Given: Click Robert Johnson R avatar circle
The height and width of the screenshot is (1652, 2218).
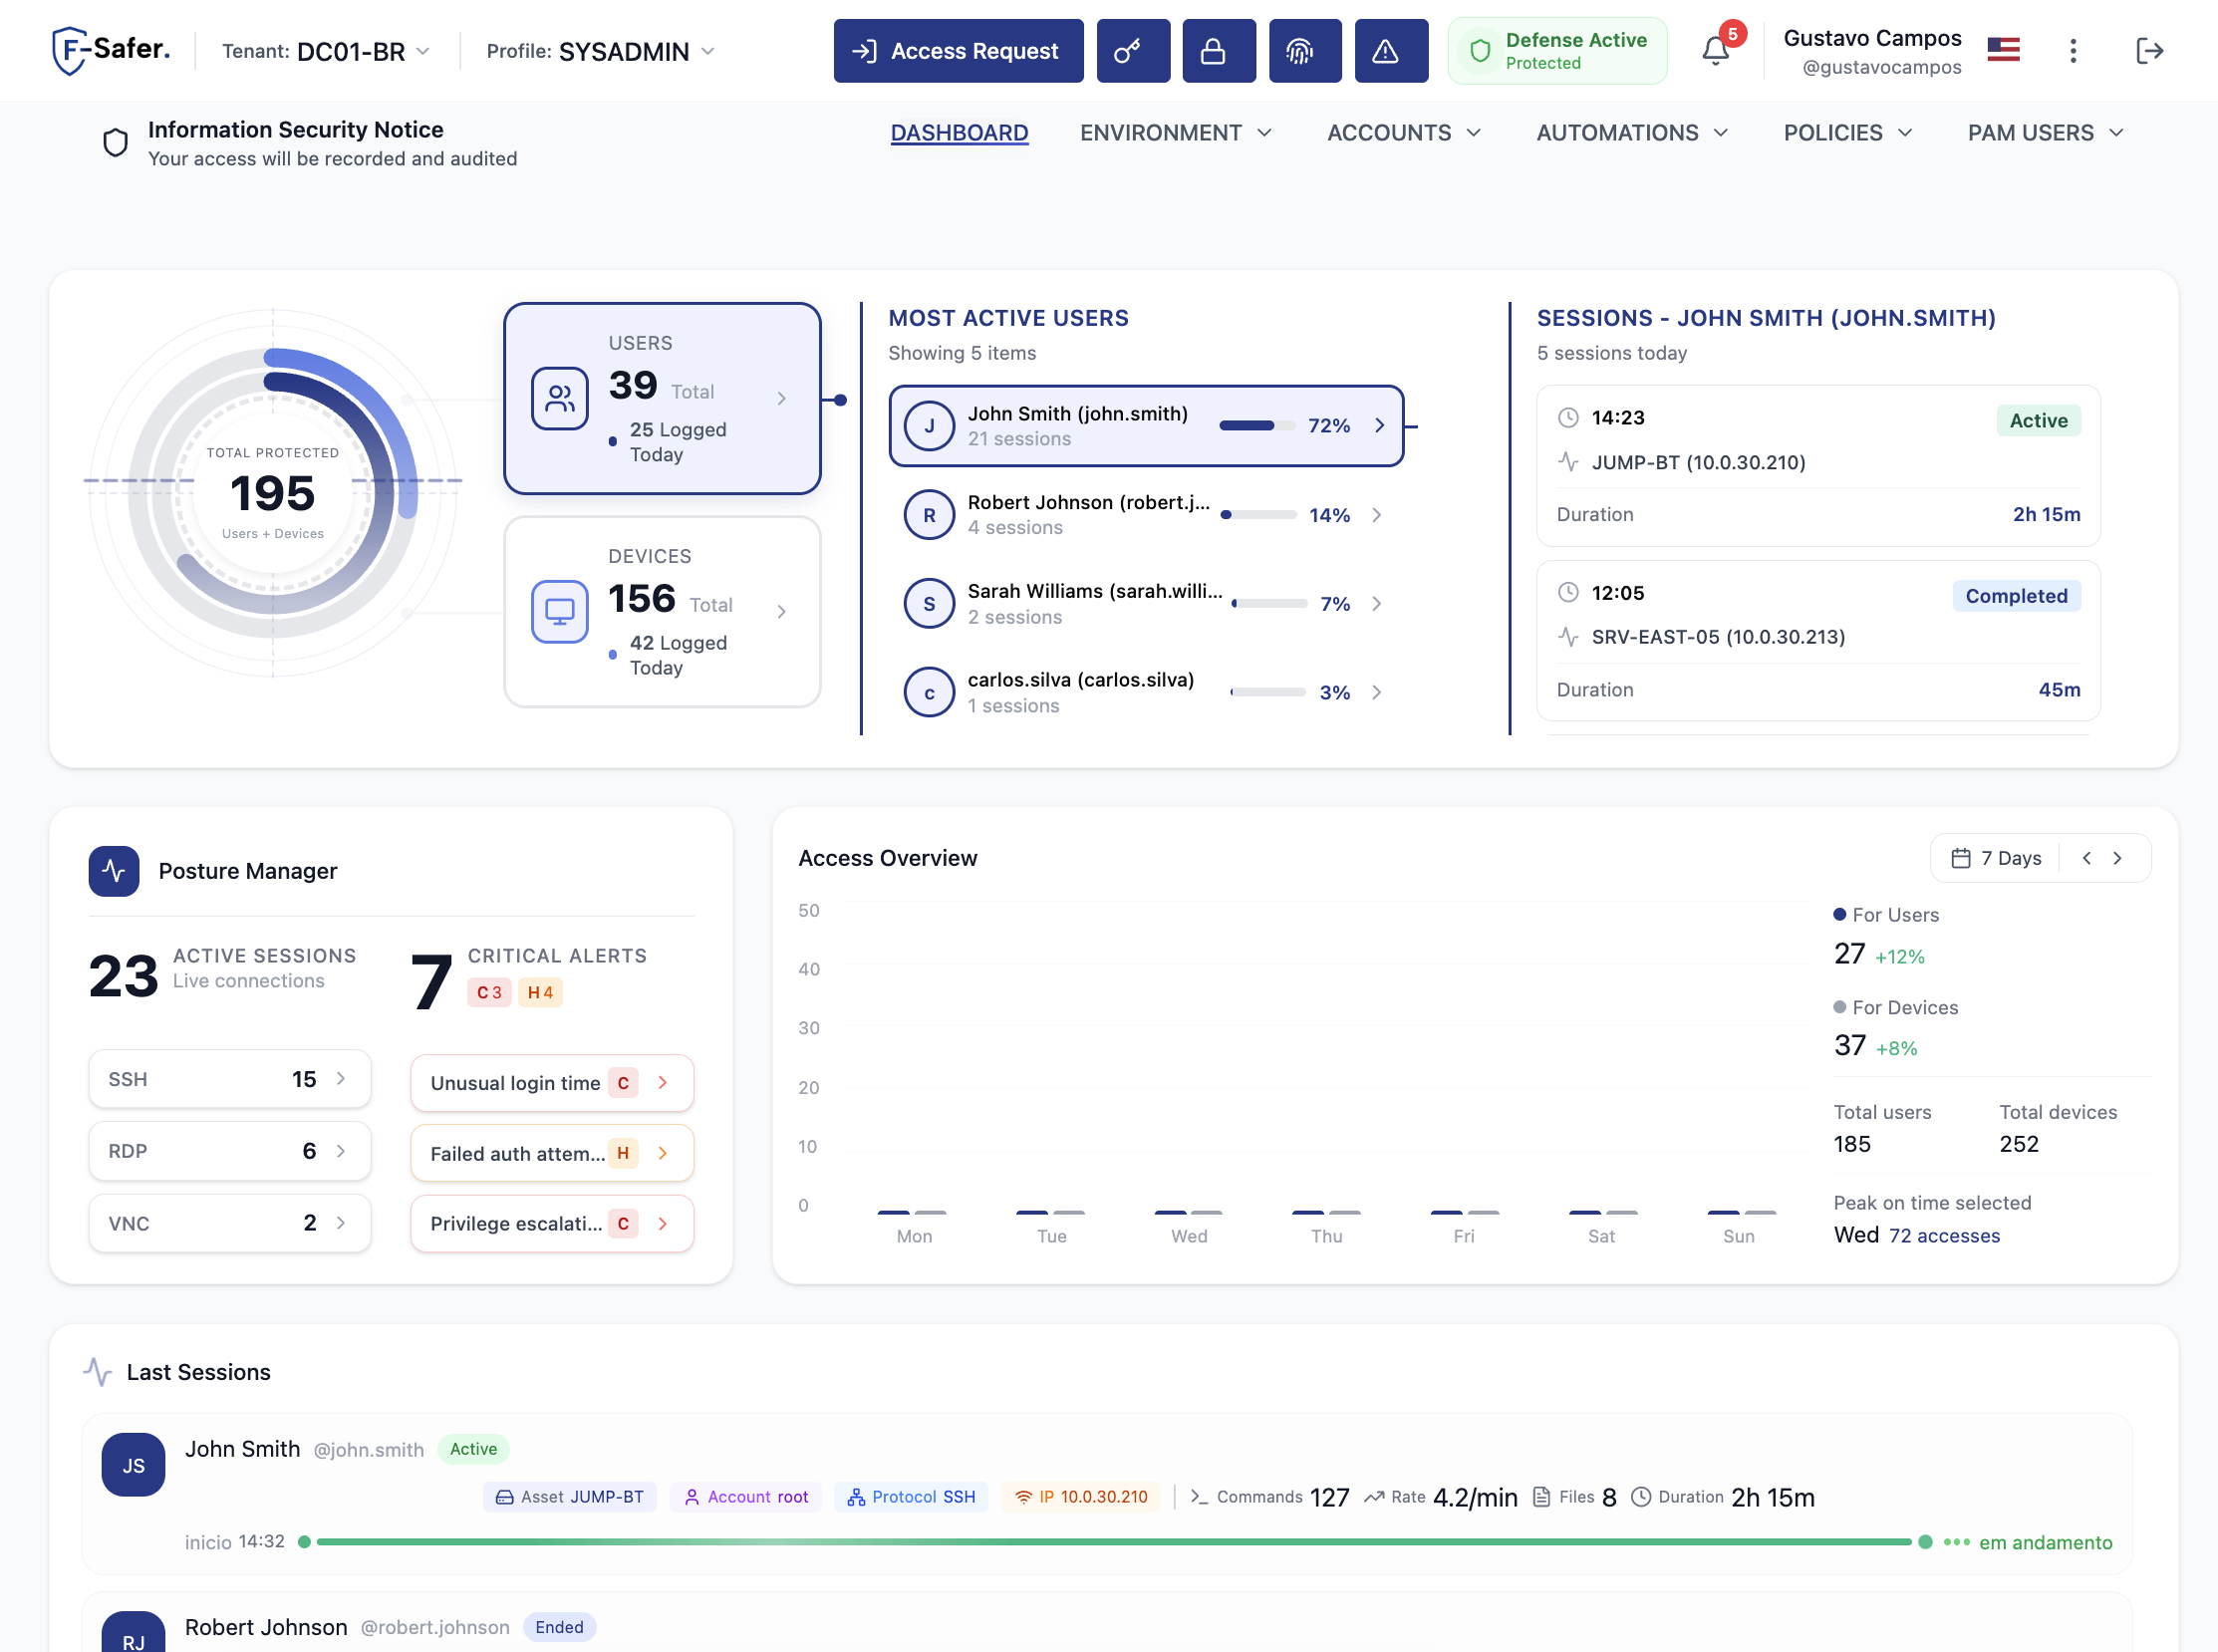Looking at the screenshot, I should (x=929, y=515).
